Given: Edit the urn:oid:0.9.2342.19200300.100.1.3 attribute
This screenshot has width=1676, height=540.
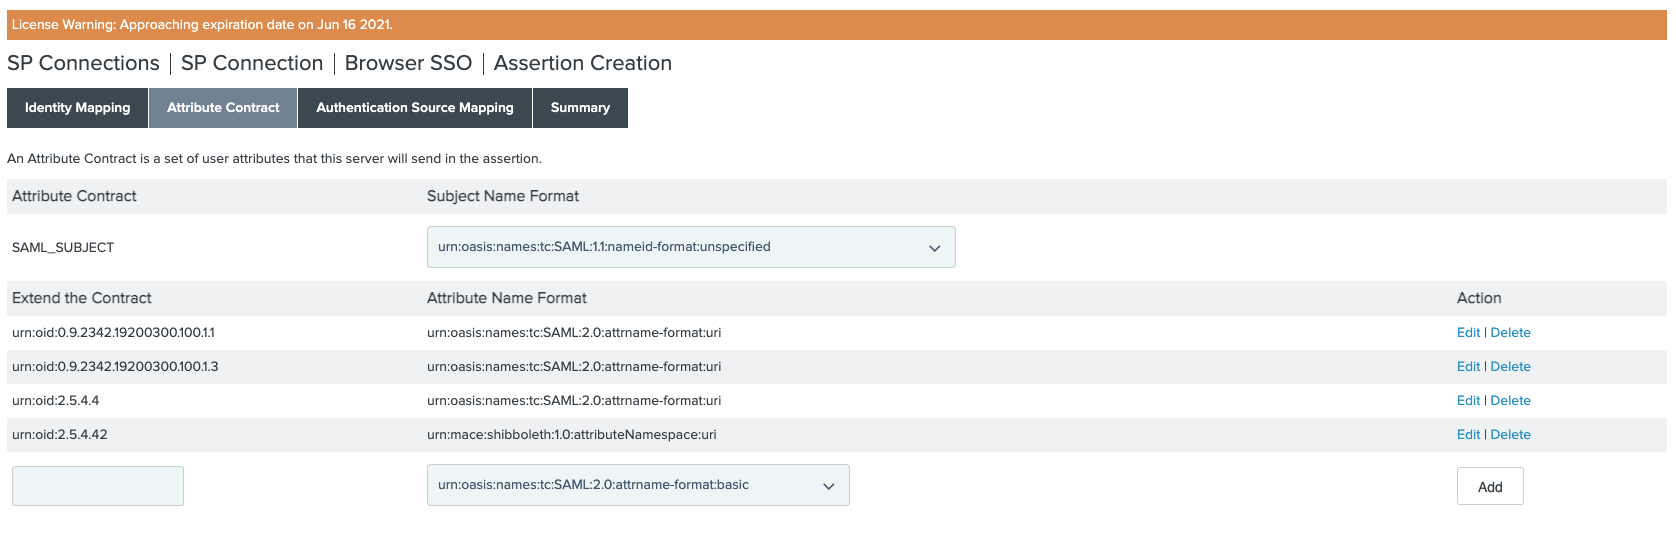Looking at the screenshot, I should tap(1468, 367).
